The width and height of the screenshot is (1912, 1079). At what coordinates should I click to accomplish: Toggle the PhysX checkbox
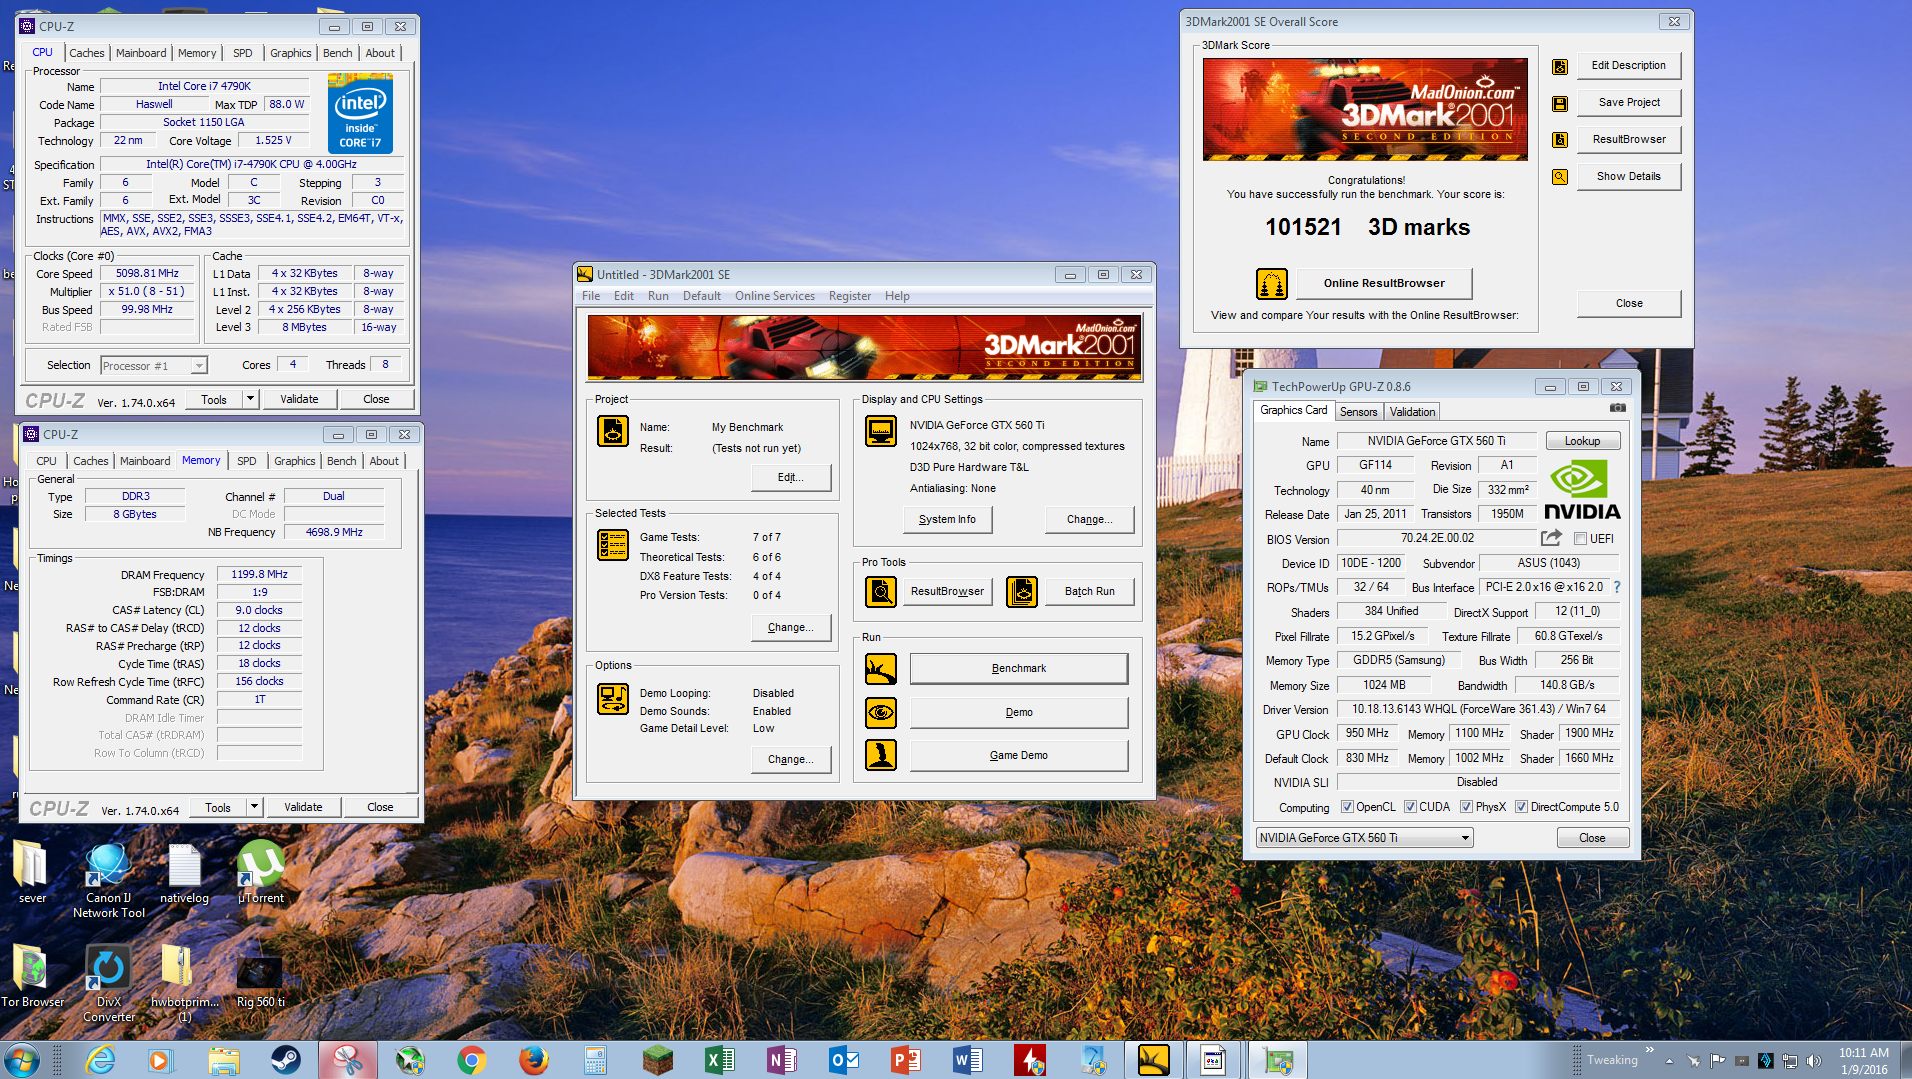(1466, 807)
